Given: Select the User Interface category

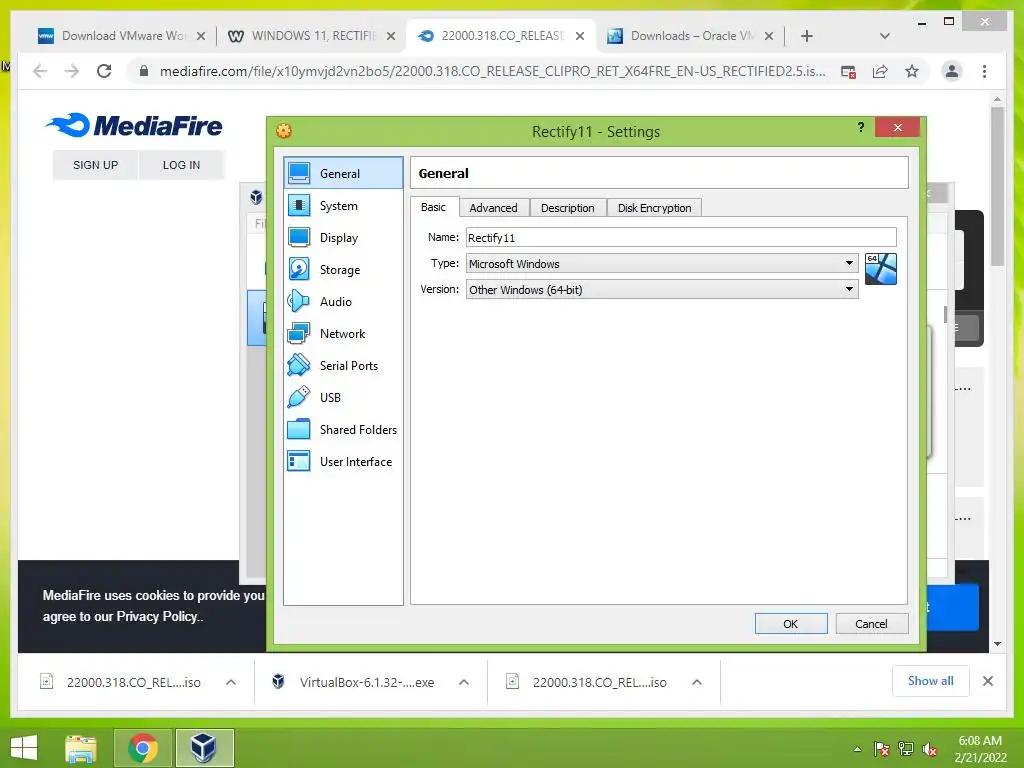Looking at the screenshot, I should (343, 462).
